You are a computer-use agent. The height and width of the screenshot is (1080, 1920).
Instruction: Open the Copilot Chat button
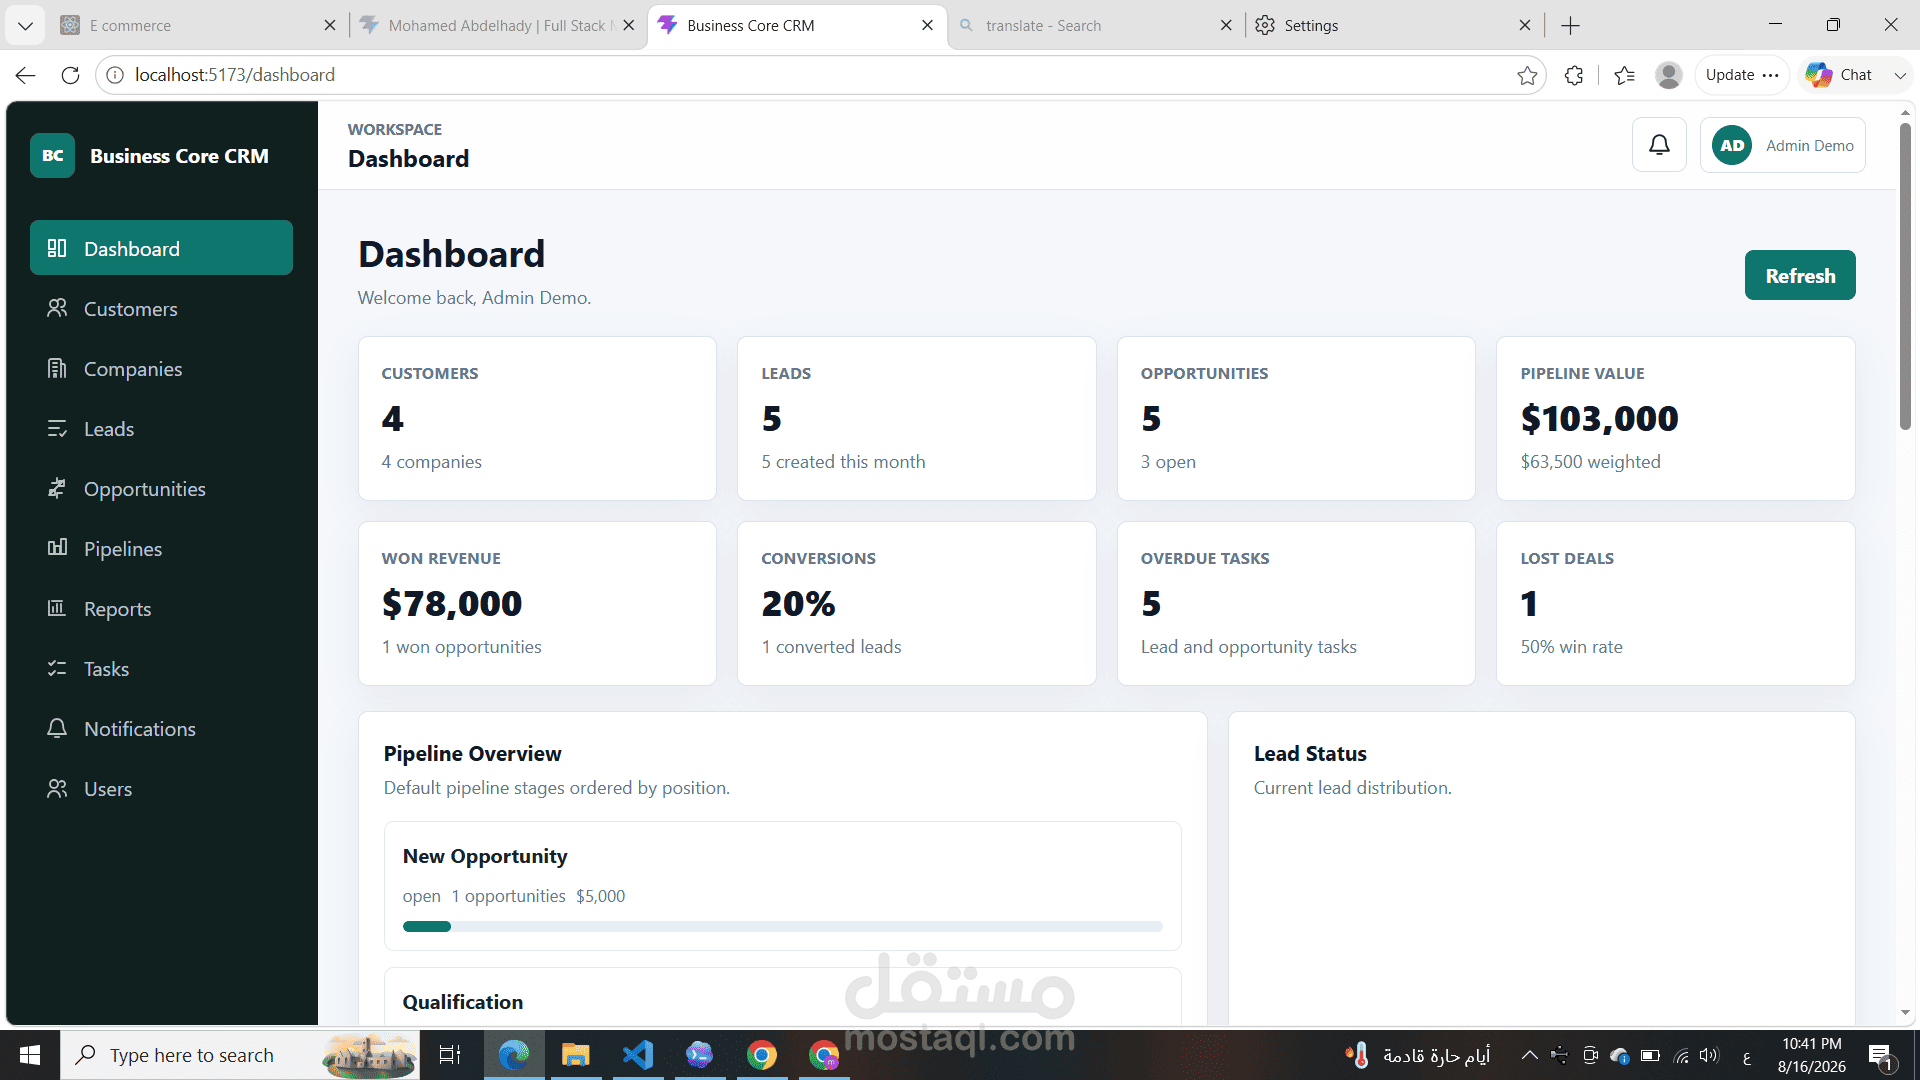click(x=1840, y=75)
